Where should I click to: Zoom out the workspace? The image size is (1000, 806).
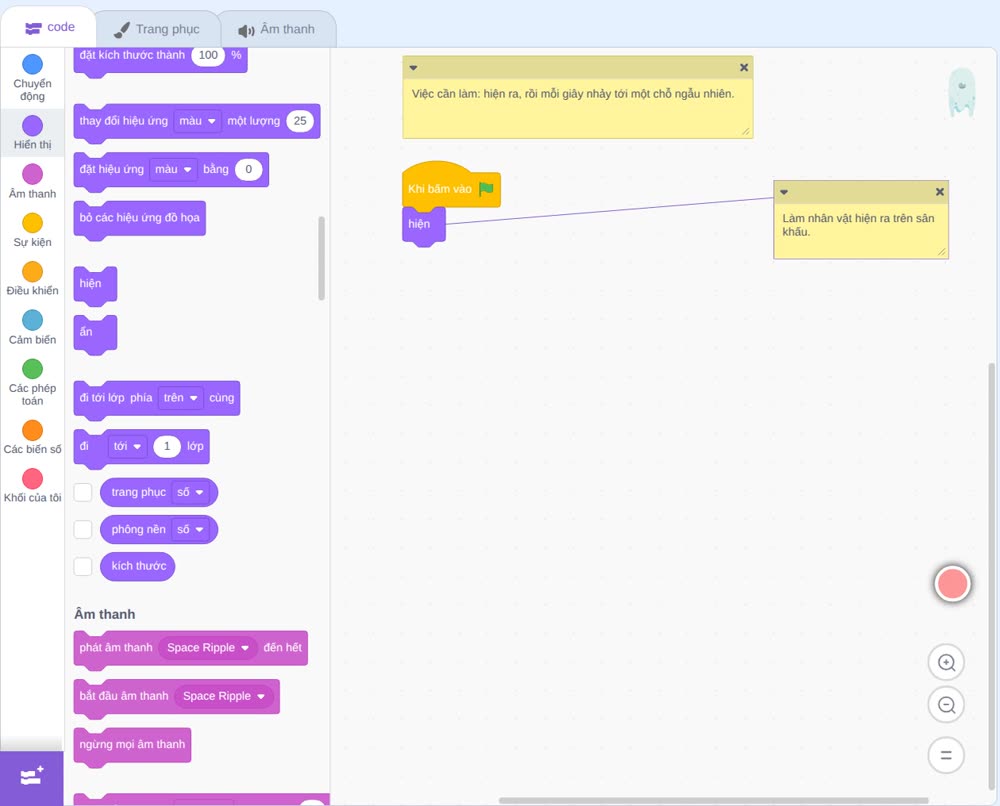point(946,705)
